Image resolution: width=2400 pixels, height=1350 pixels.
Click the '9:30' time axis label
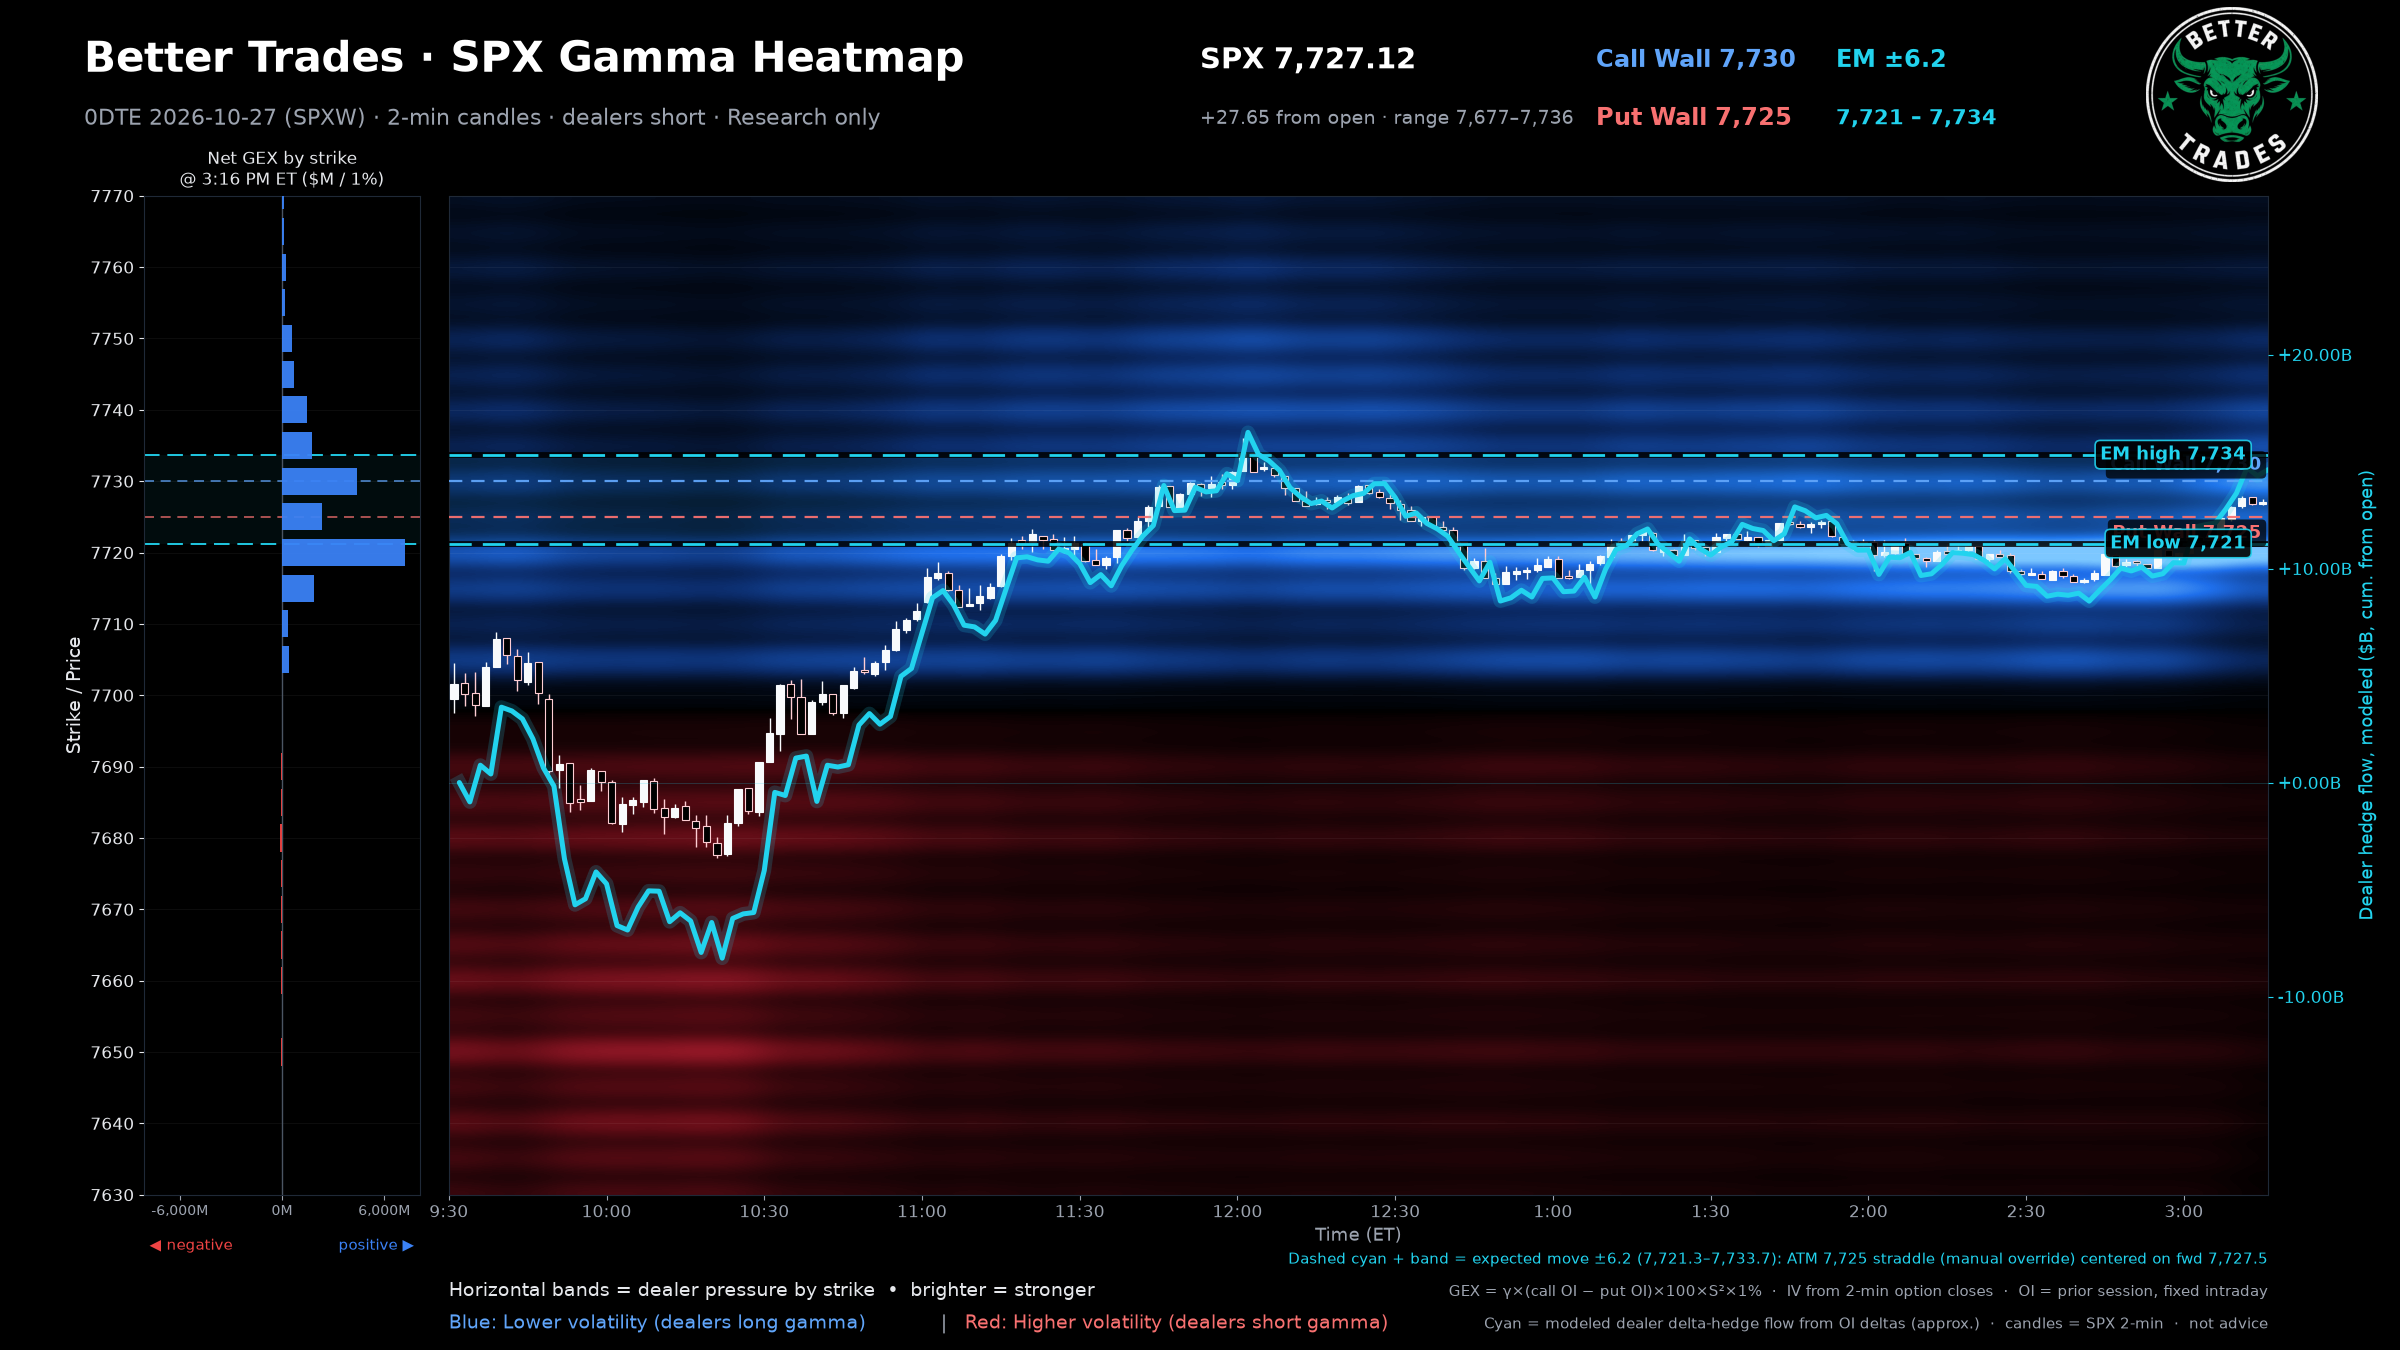tap(449, 1212)
